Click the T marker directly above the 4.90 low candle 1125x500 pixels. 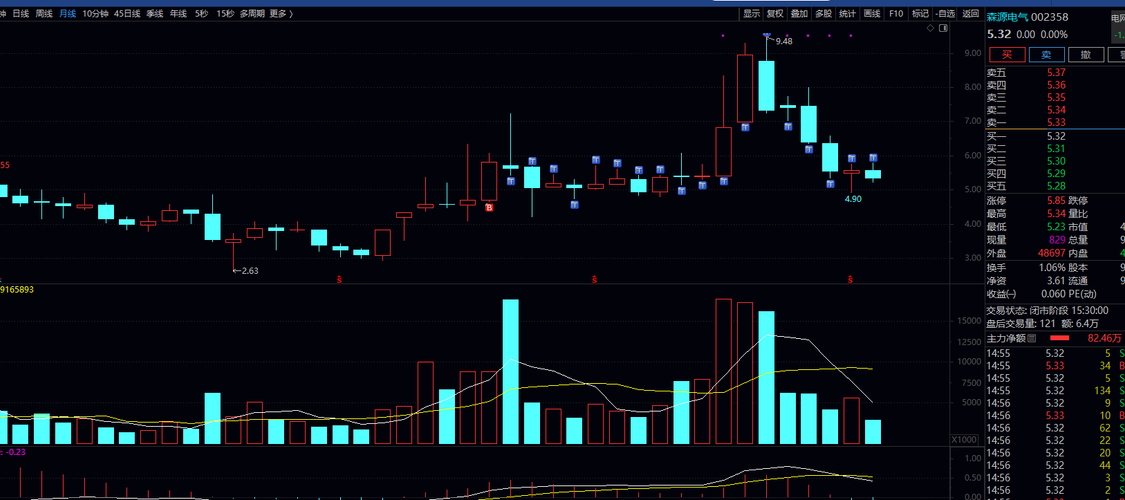click(852, 159)
